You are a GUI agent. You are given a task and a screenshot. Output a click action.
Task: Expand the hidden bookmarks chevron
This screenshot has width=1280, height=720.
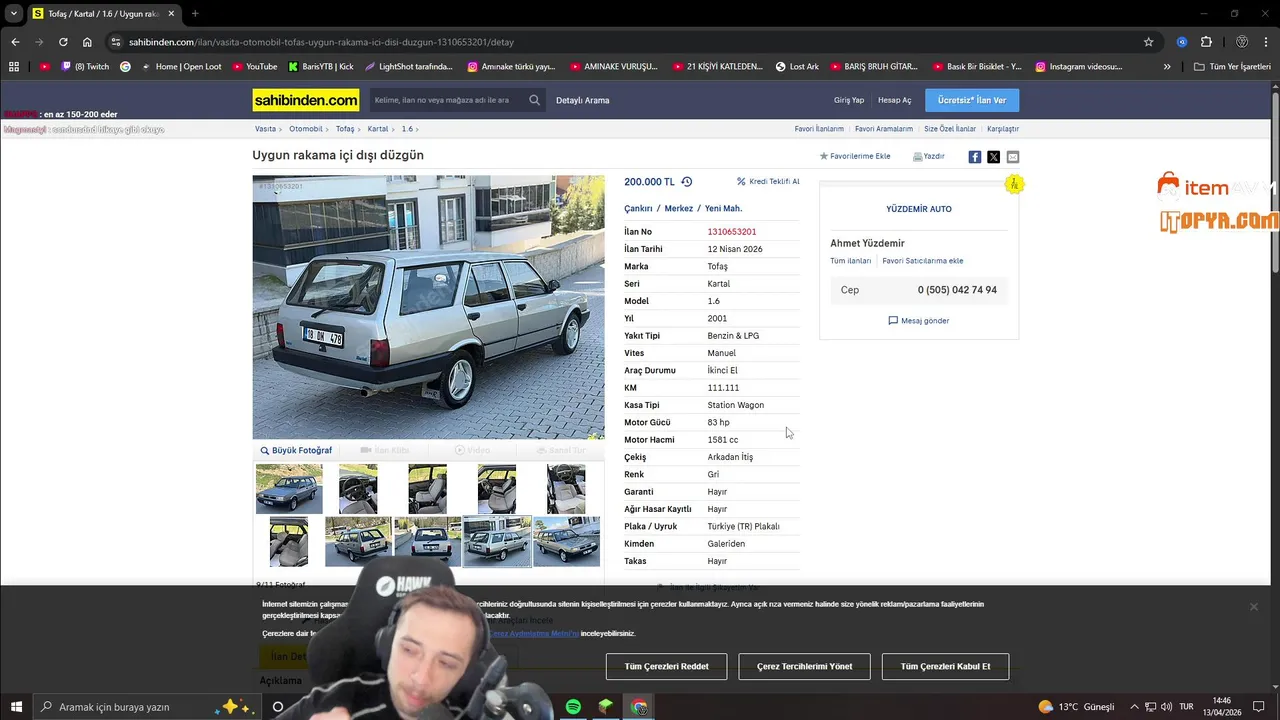tap(1167, 67)
